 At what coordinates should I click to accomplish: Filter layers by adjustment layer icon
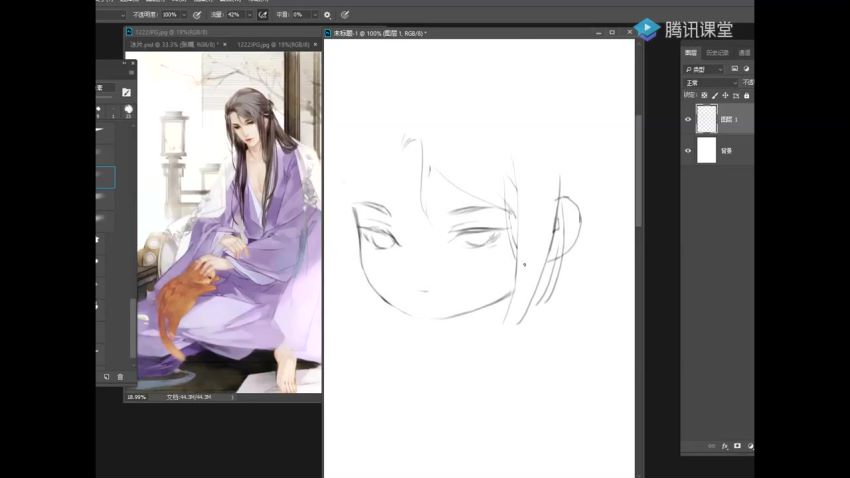click(746, 69)
